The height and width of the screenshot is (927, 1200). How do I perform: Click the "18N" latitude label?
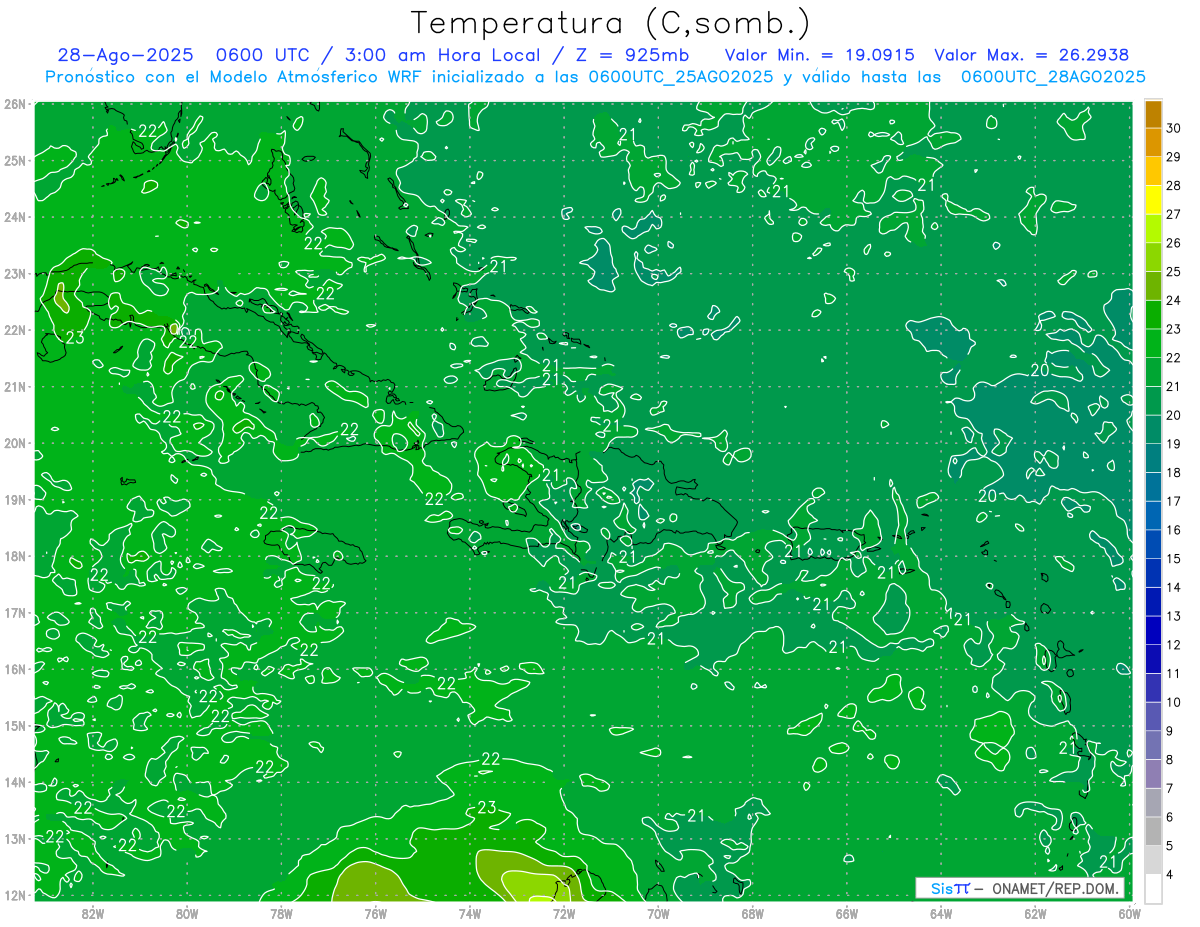coord(15,555)
